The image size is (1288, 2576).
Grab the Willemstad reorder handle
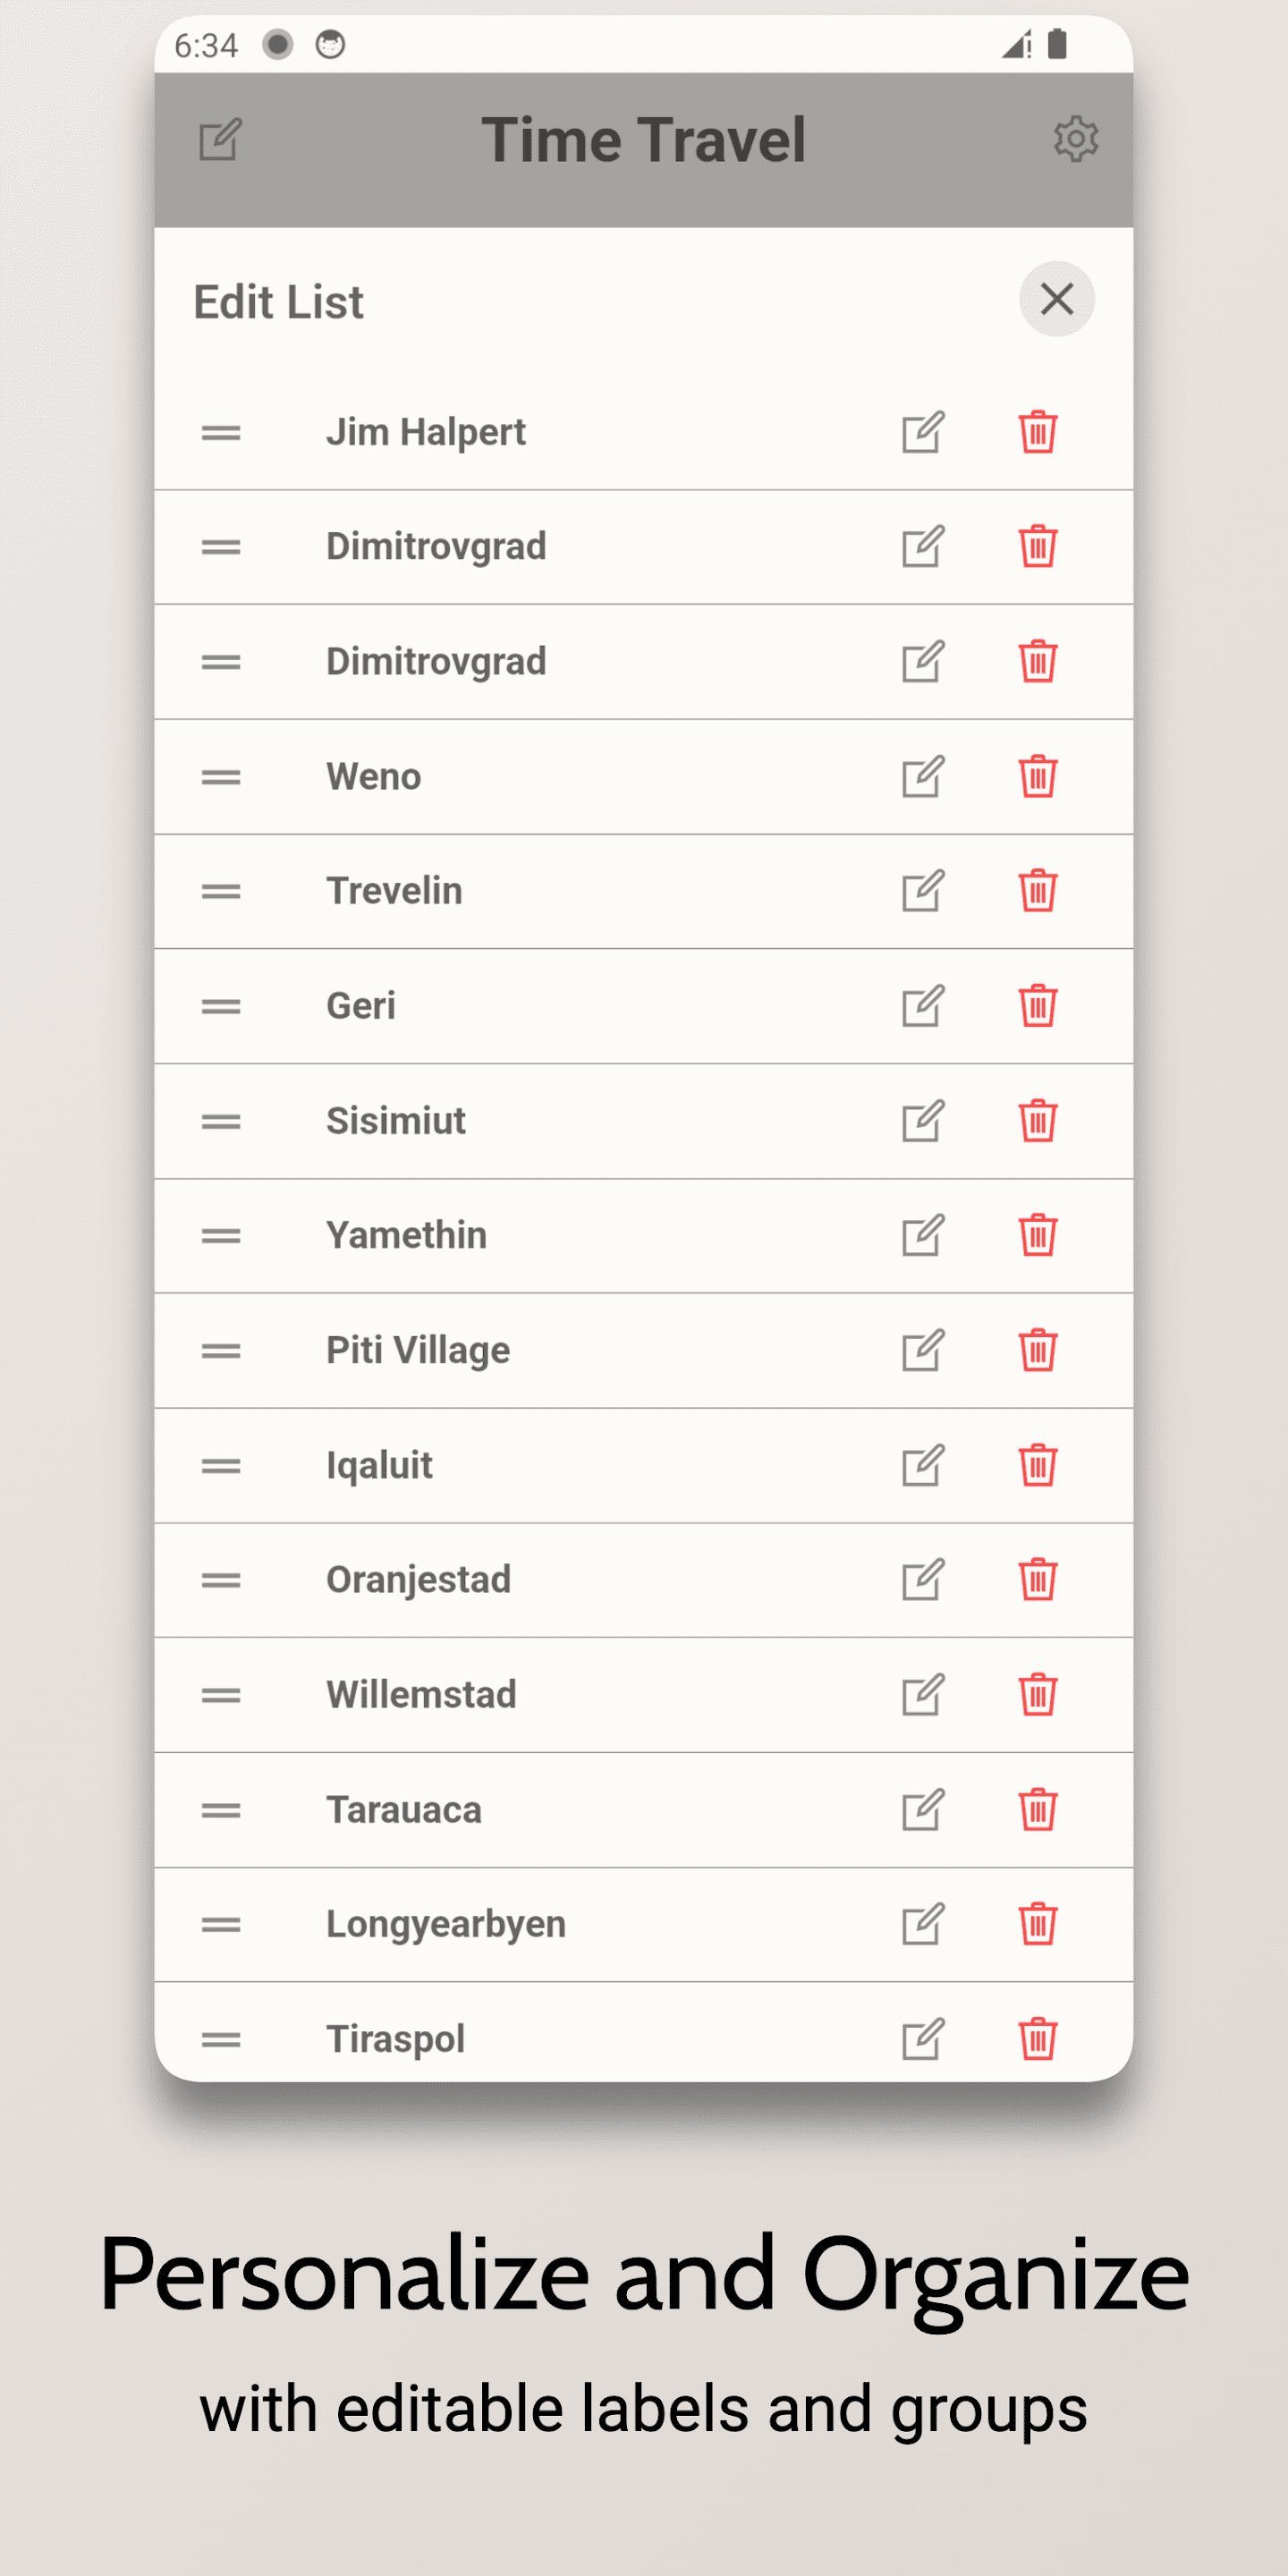[221, 1695]
